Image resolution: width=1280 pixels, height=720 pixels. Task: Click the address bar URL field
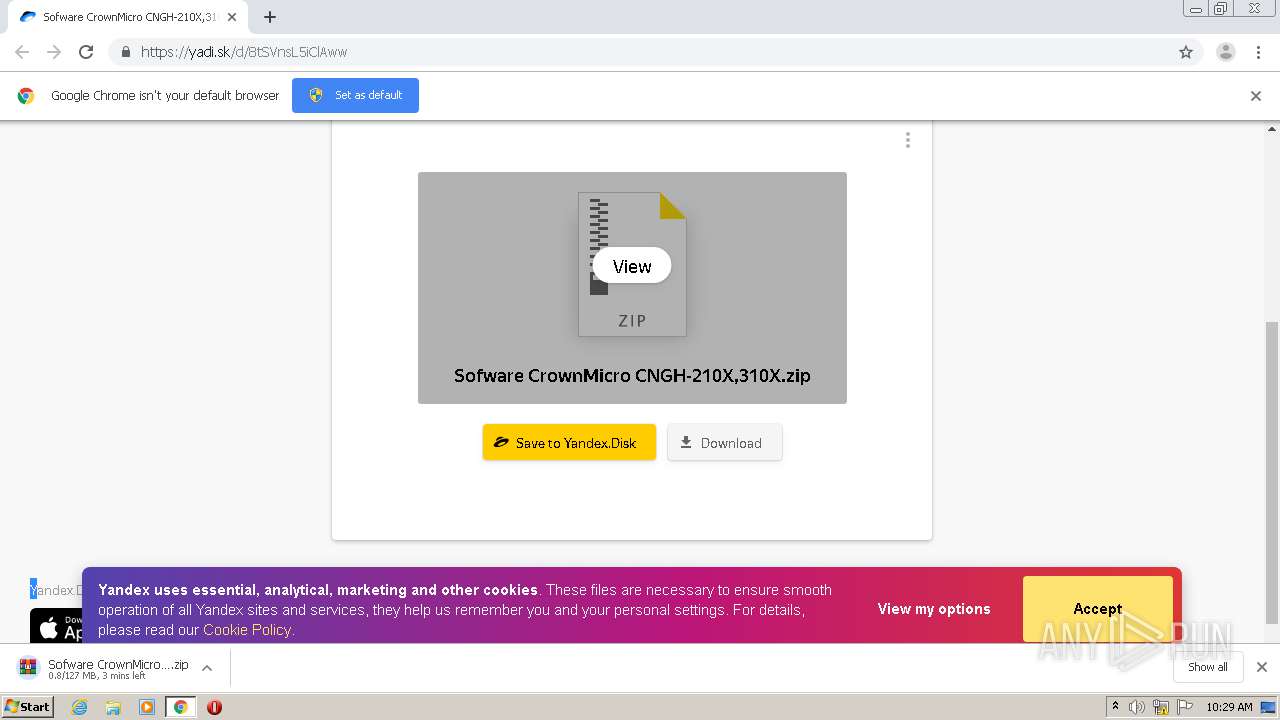(640, 52)
